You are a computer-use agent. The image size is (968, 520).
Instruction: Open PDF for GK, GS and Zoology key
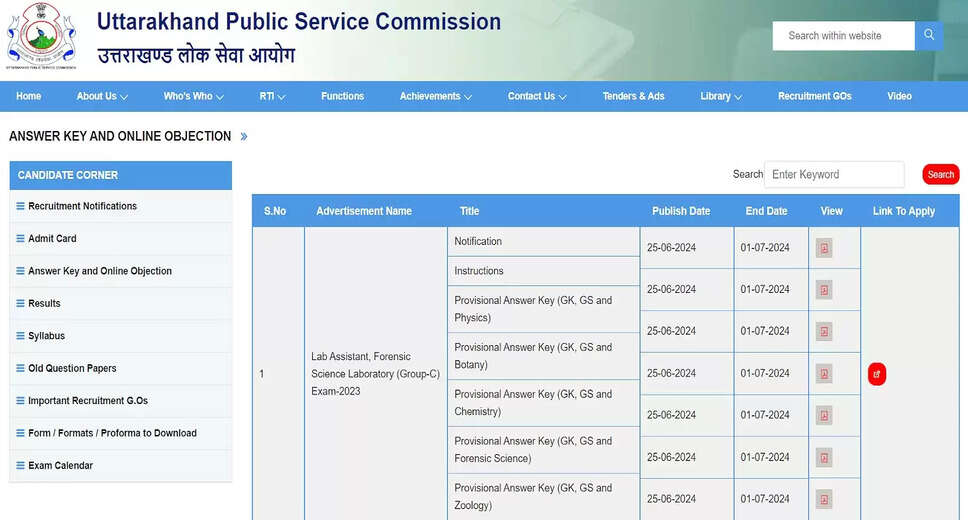(824, 499)
